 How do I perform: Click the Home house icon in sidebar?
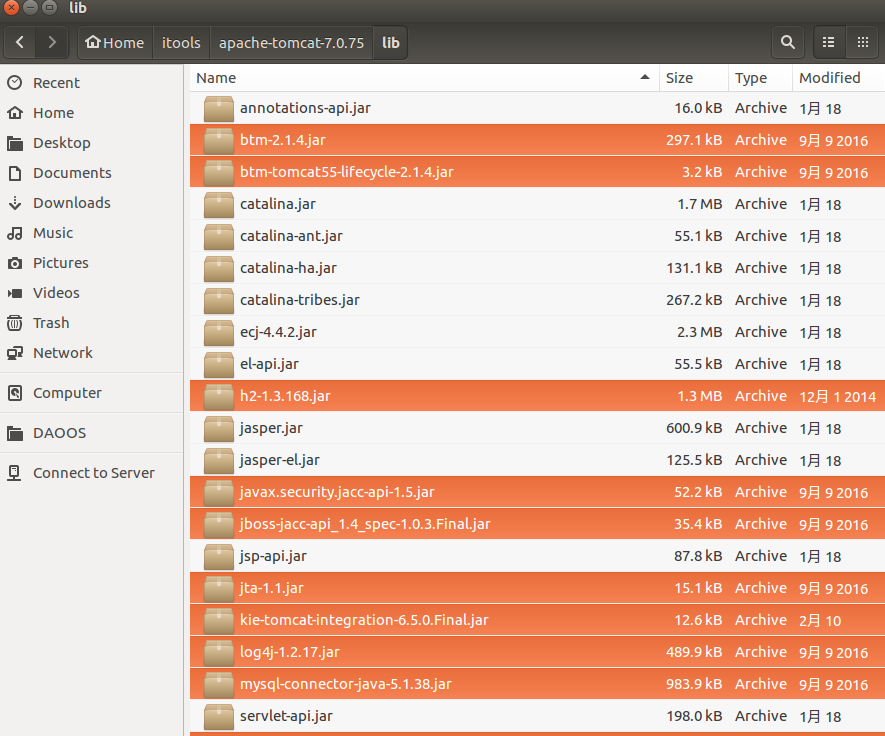pyautogui.click(x=15, y=113)
